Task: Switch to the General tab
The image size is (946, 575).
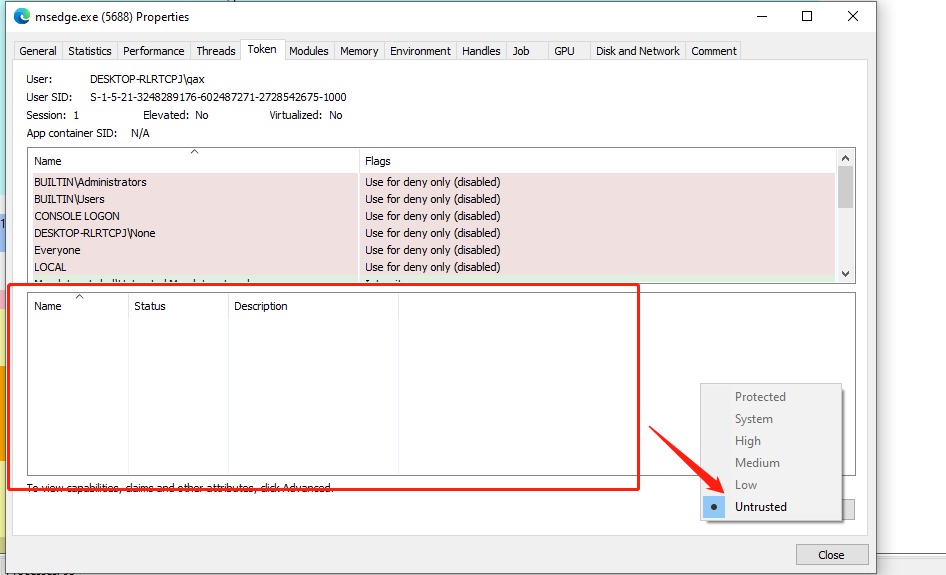Action: [x=38, y=51]
